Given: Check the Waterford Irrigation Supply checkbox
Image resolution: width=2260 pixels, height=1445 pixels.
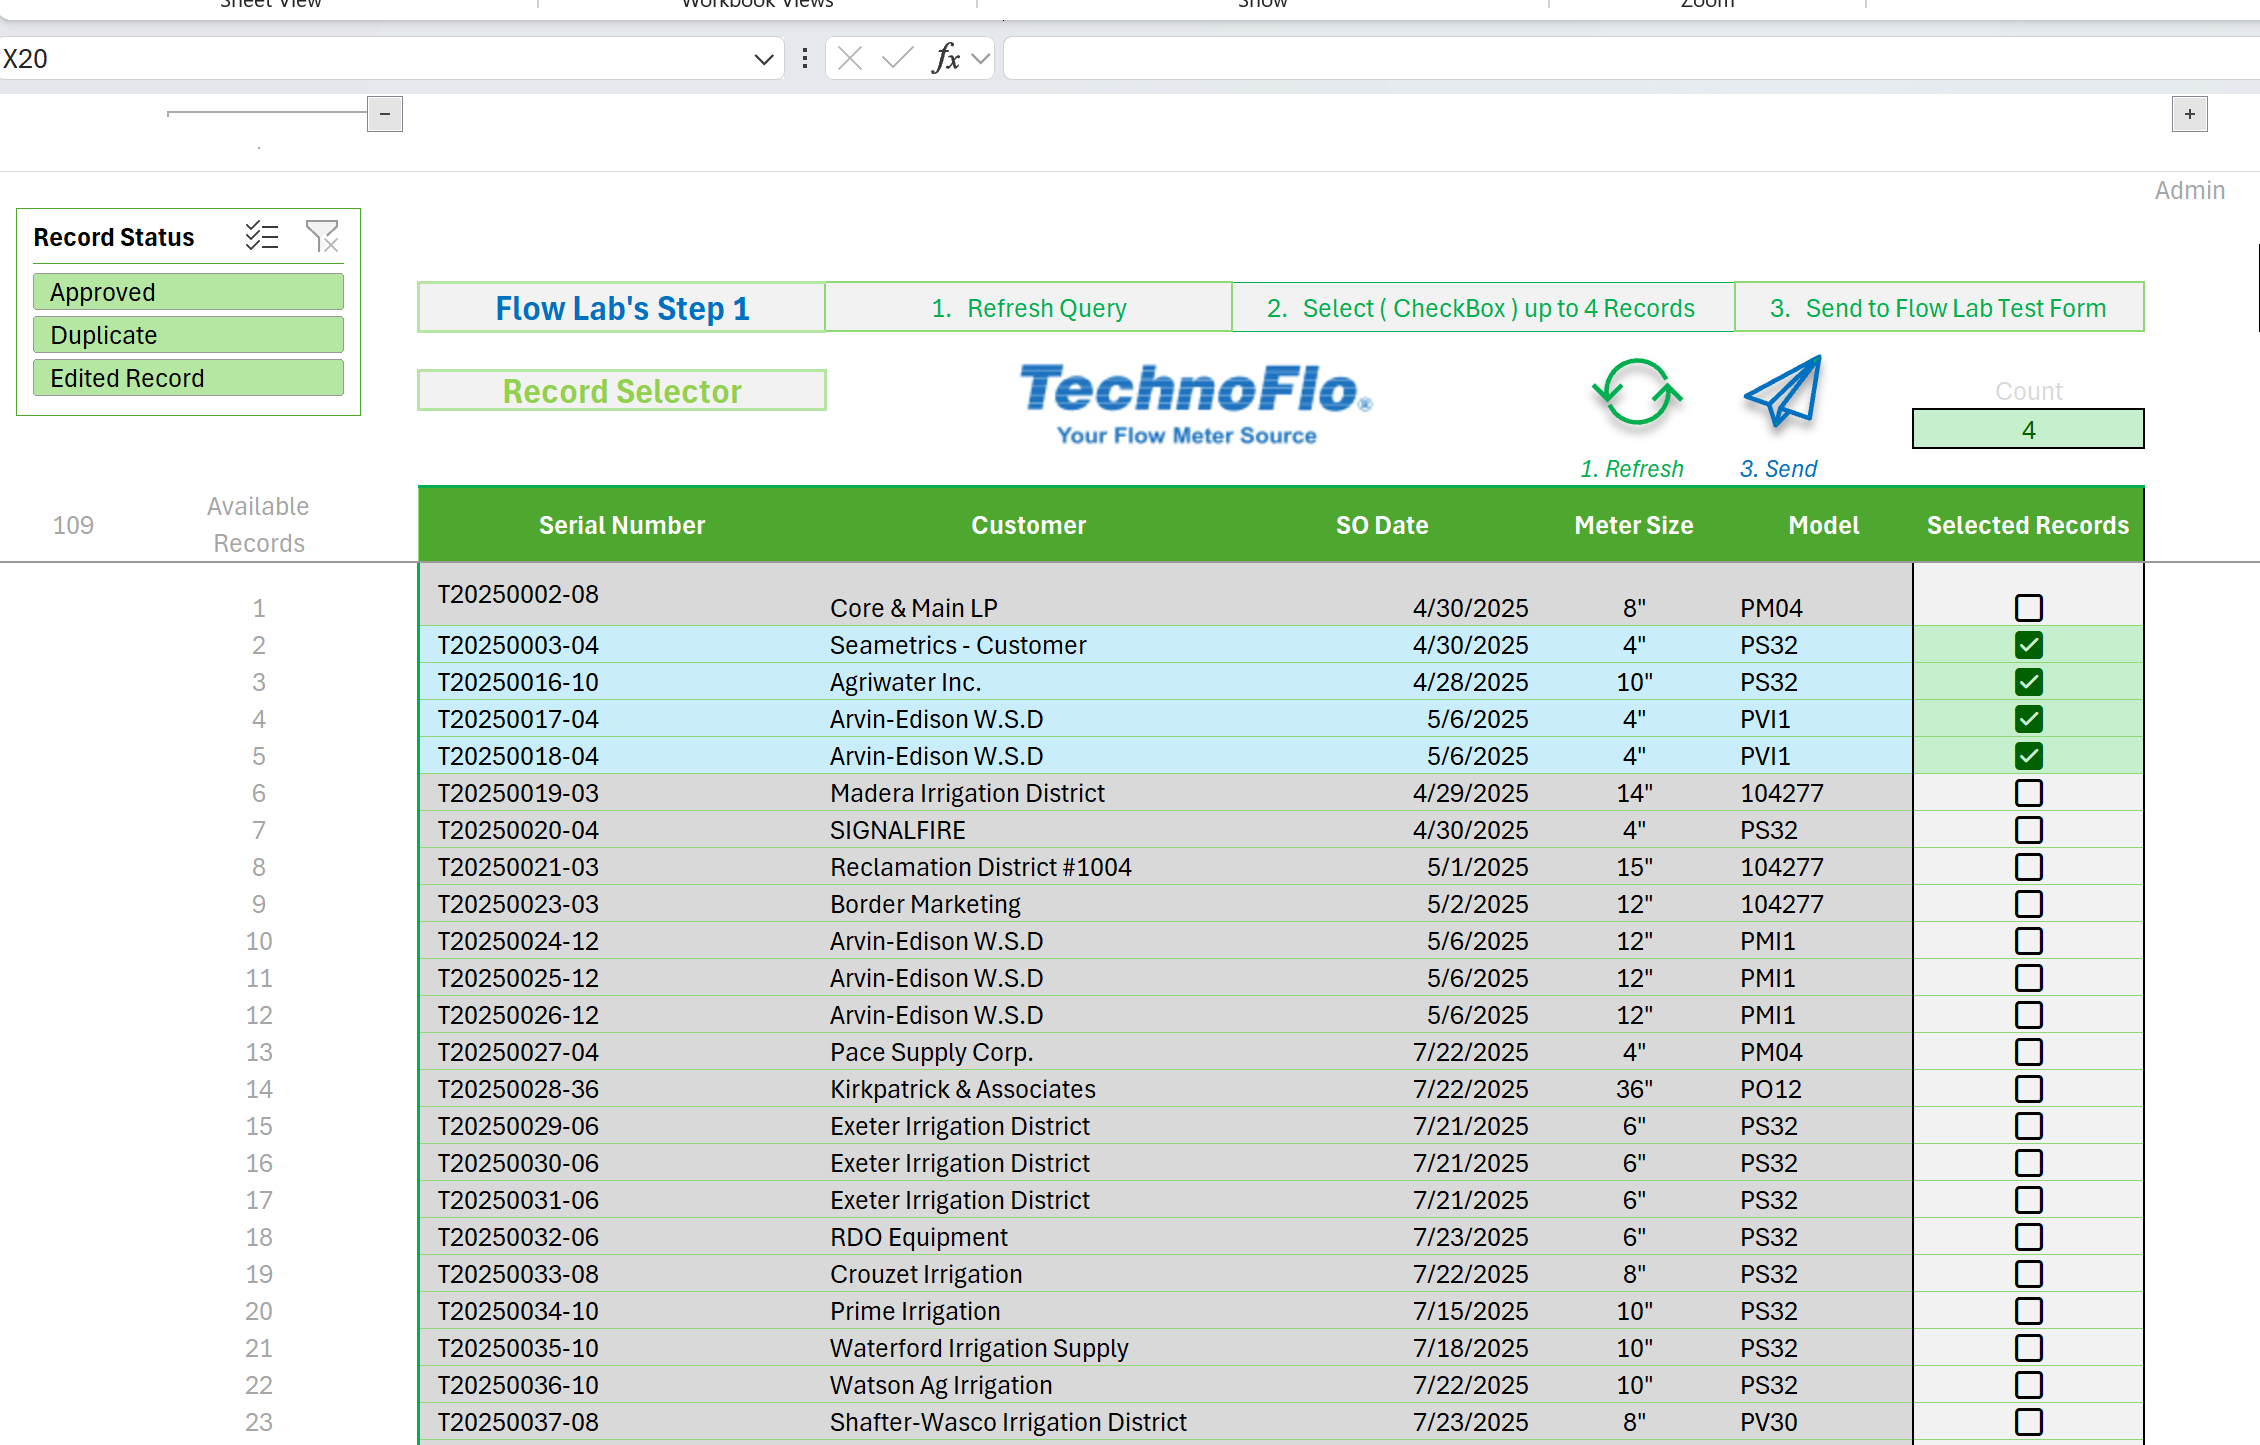Looking at the screenshot, I should [2029, 1348].
